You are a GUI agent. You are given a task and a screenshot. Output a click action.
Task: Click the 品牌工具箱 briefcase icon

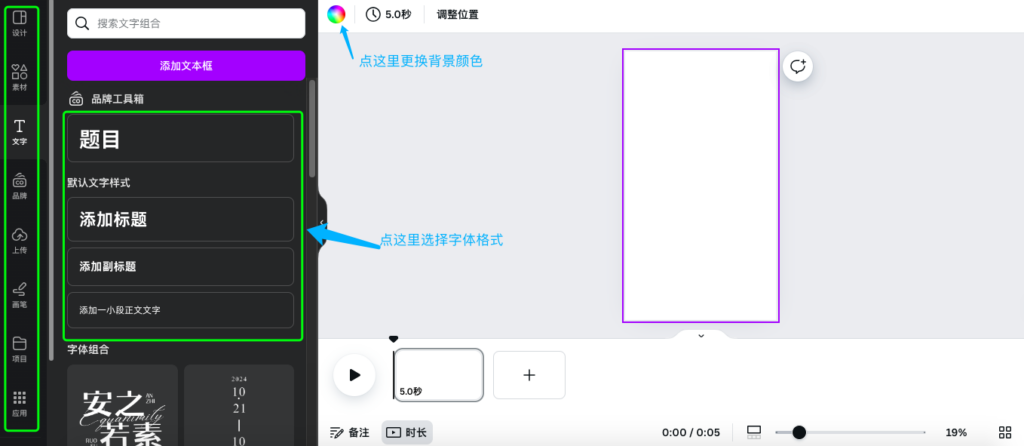click(x=76, y=99)
